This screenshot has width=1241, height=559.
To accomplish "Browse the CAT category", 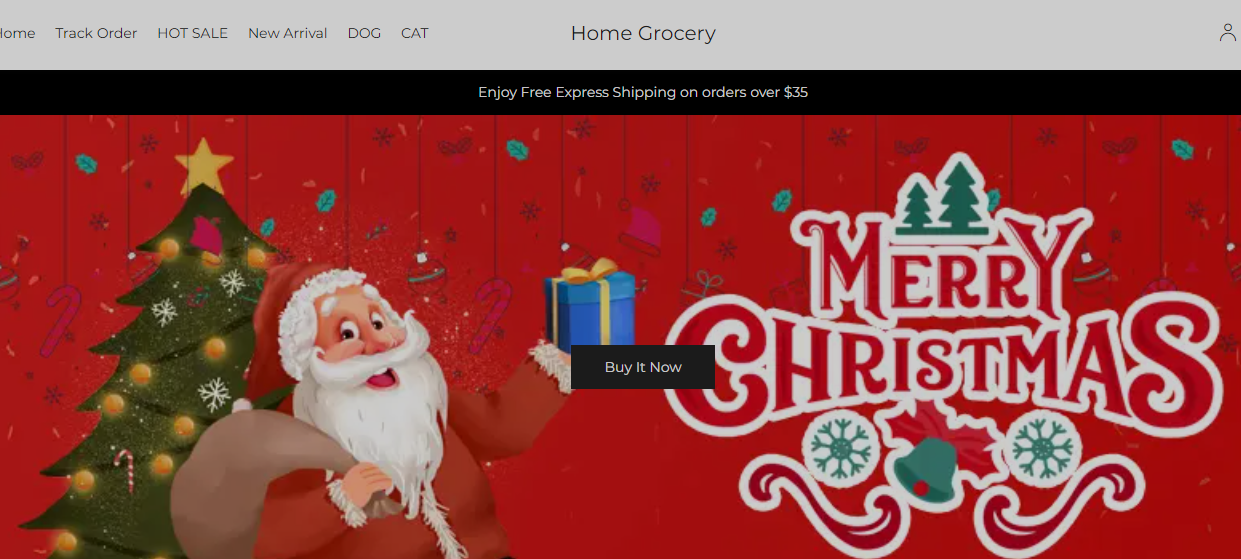I will coord(415,33).
